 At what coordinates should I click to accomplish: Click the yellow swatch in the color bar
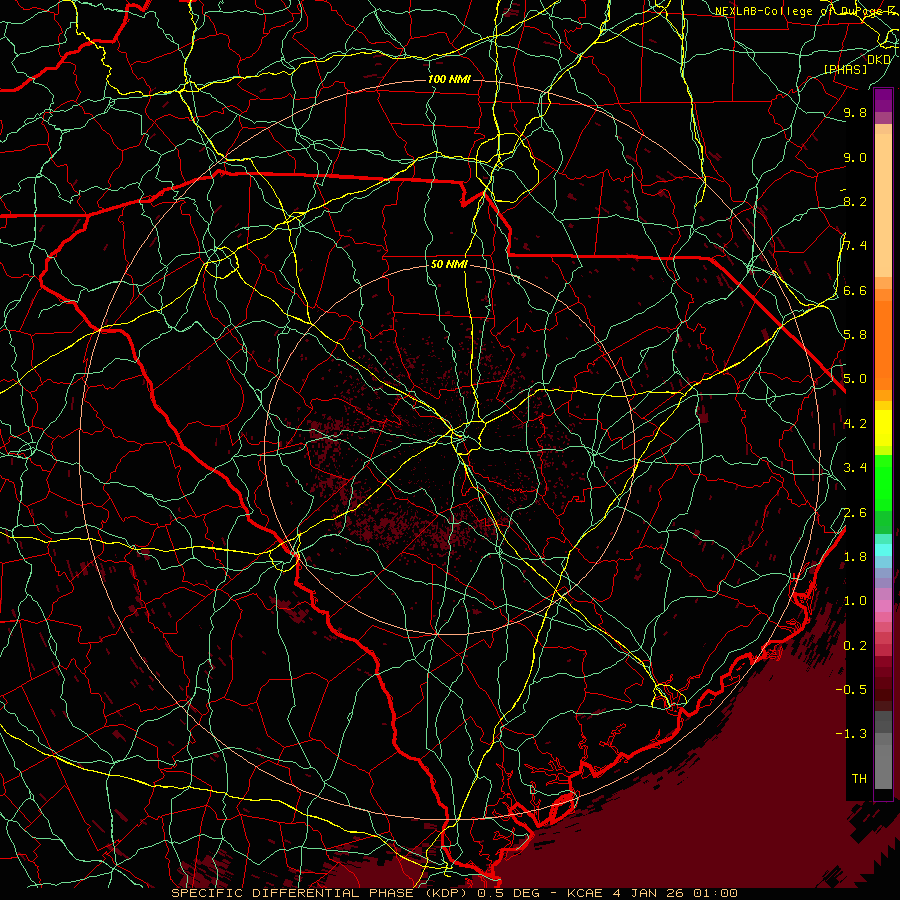point(883,428)
